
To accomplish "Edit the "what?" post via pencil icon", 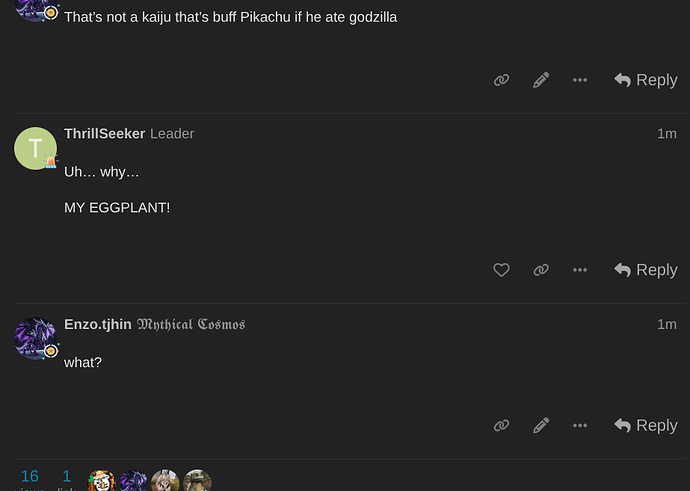I will click(x=541, y=425).
